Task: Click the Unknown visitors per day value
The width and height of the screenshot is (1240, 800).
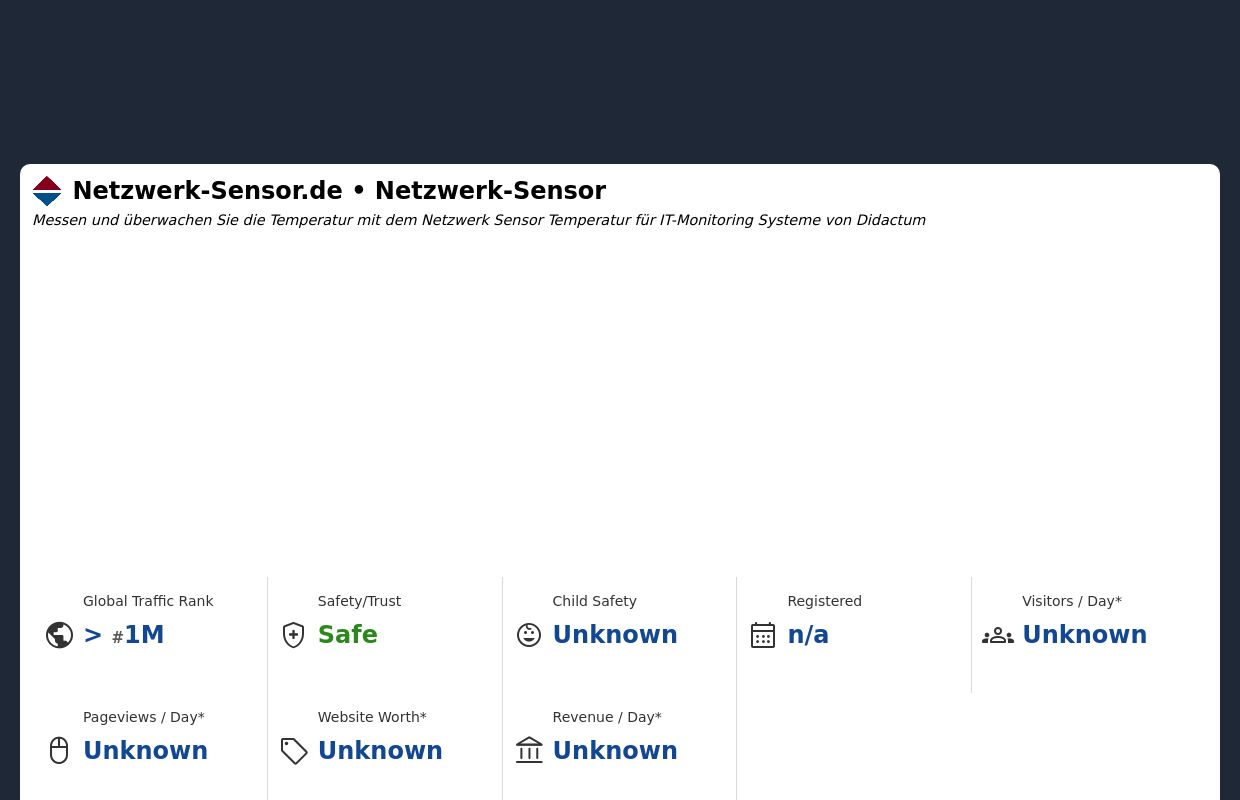Action: 1084,634
